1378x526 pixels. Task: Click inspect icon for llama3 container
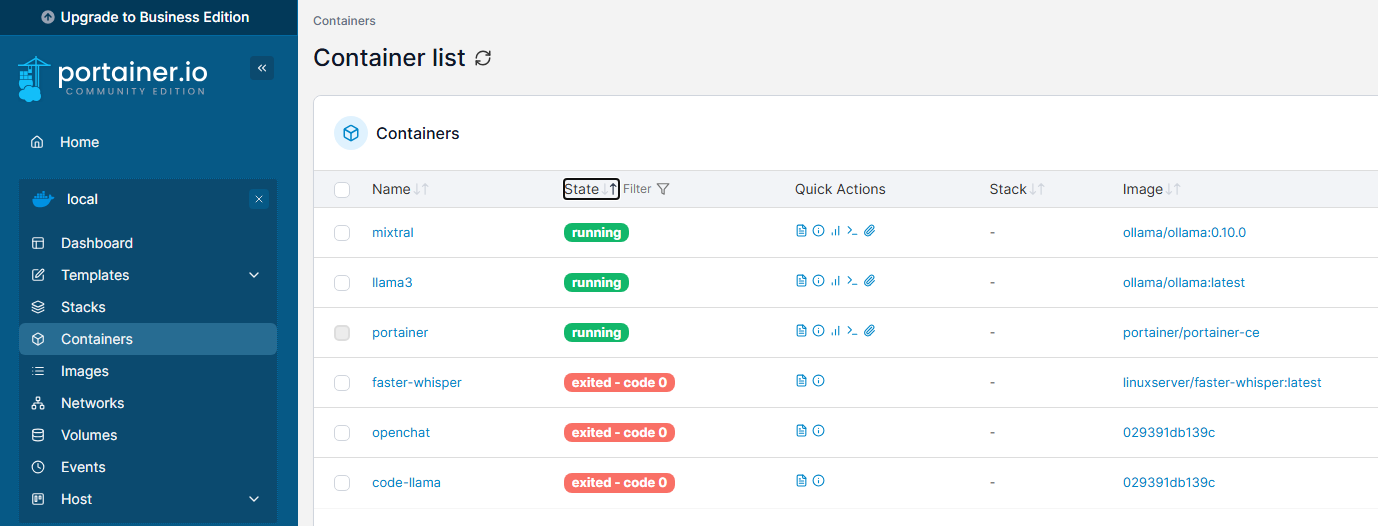818,281
